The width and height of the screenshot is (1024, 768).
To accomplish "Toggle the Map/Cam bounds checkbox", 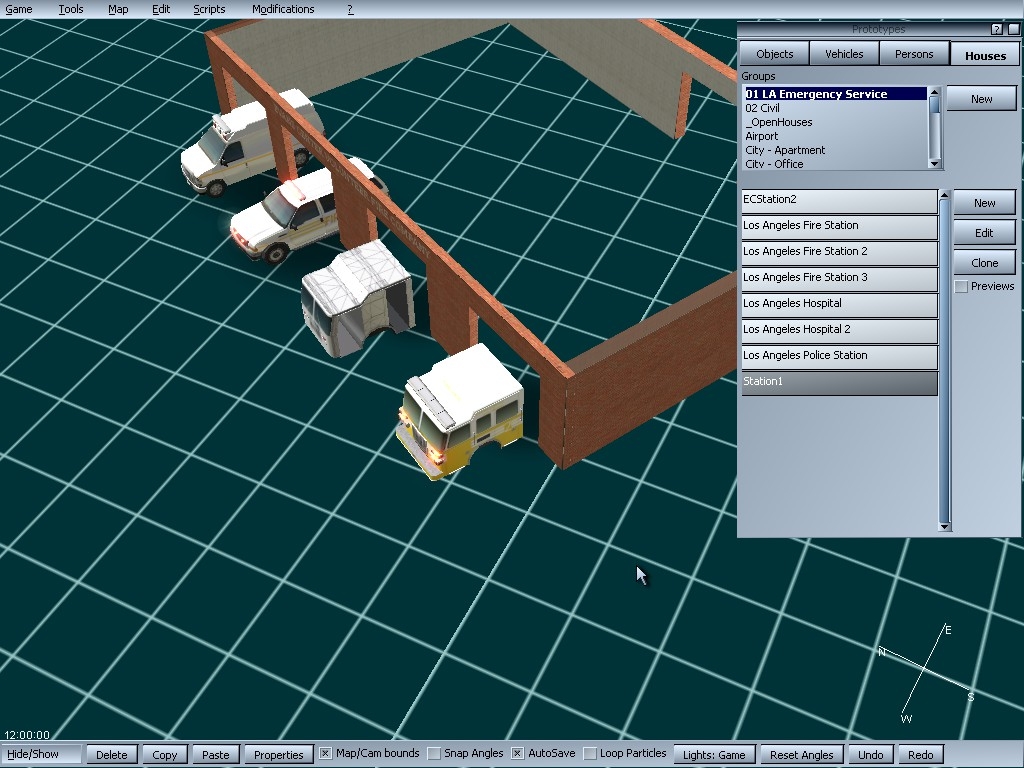I will point(325,754).
